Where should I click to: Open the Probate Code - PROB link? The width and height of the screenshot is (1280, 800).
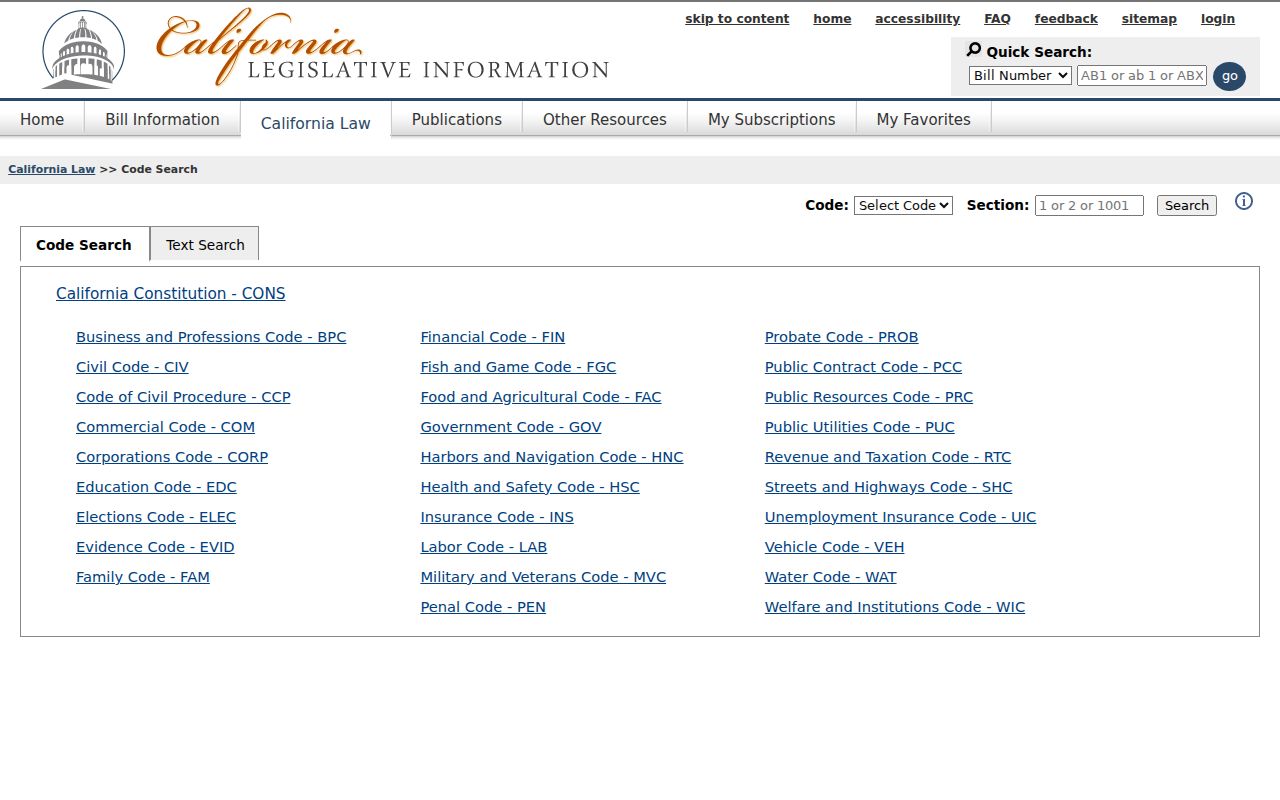tap(841, 337)
